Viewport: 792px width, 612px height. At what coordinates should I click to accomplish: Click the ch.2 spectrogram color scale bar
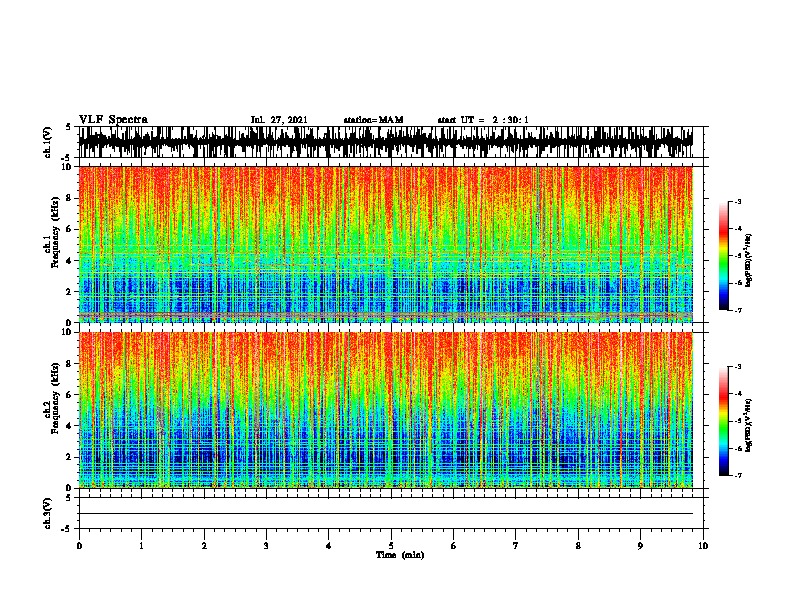[724, 421]
